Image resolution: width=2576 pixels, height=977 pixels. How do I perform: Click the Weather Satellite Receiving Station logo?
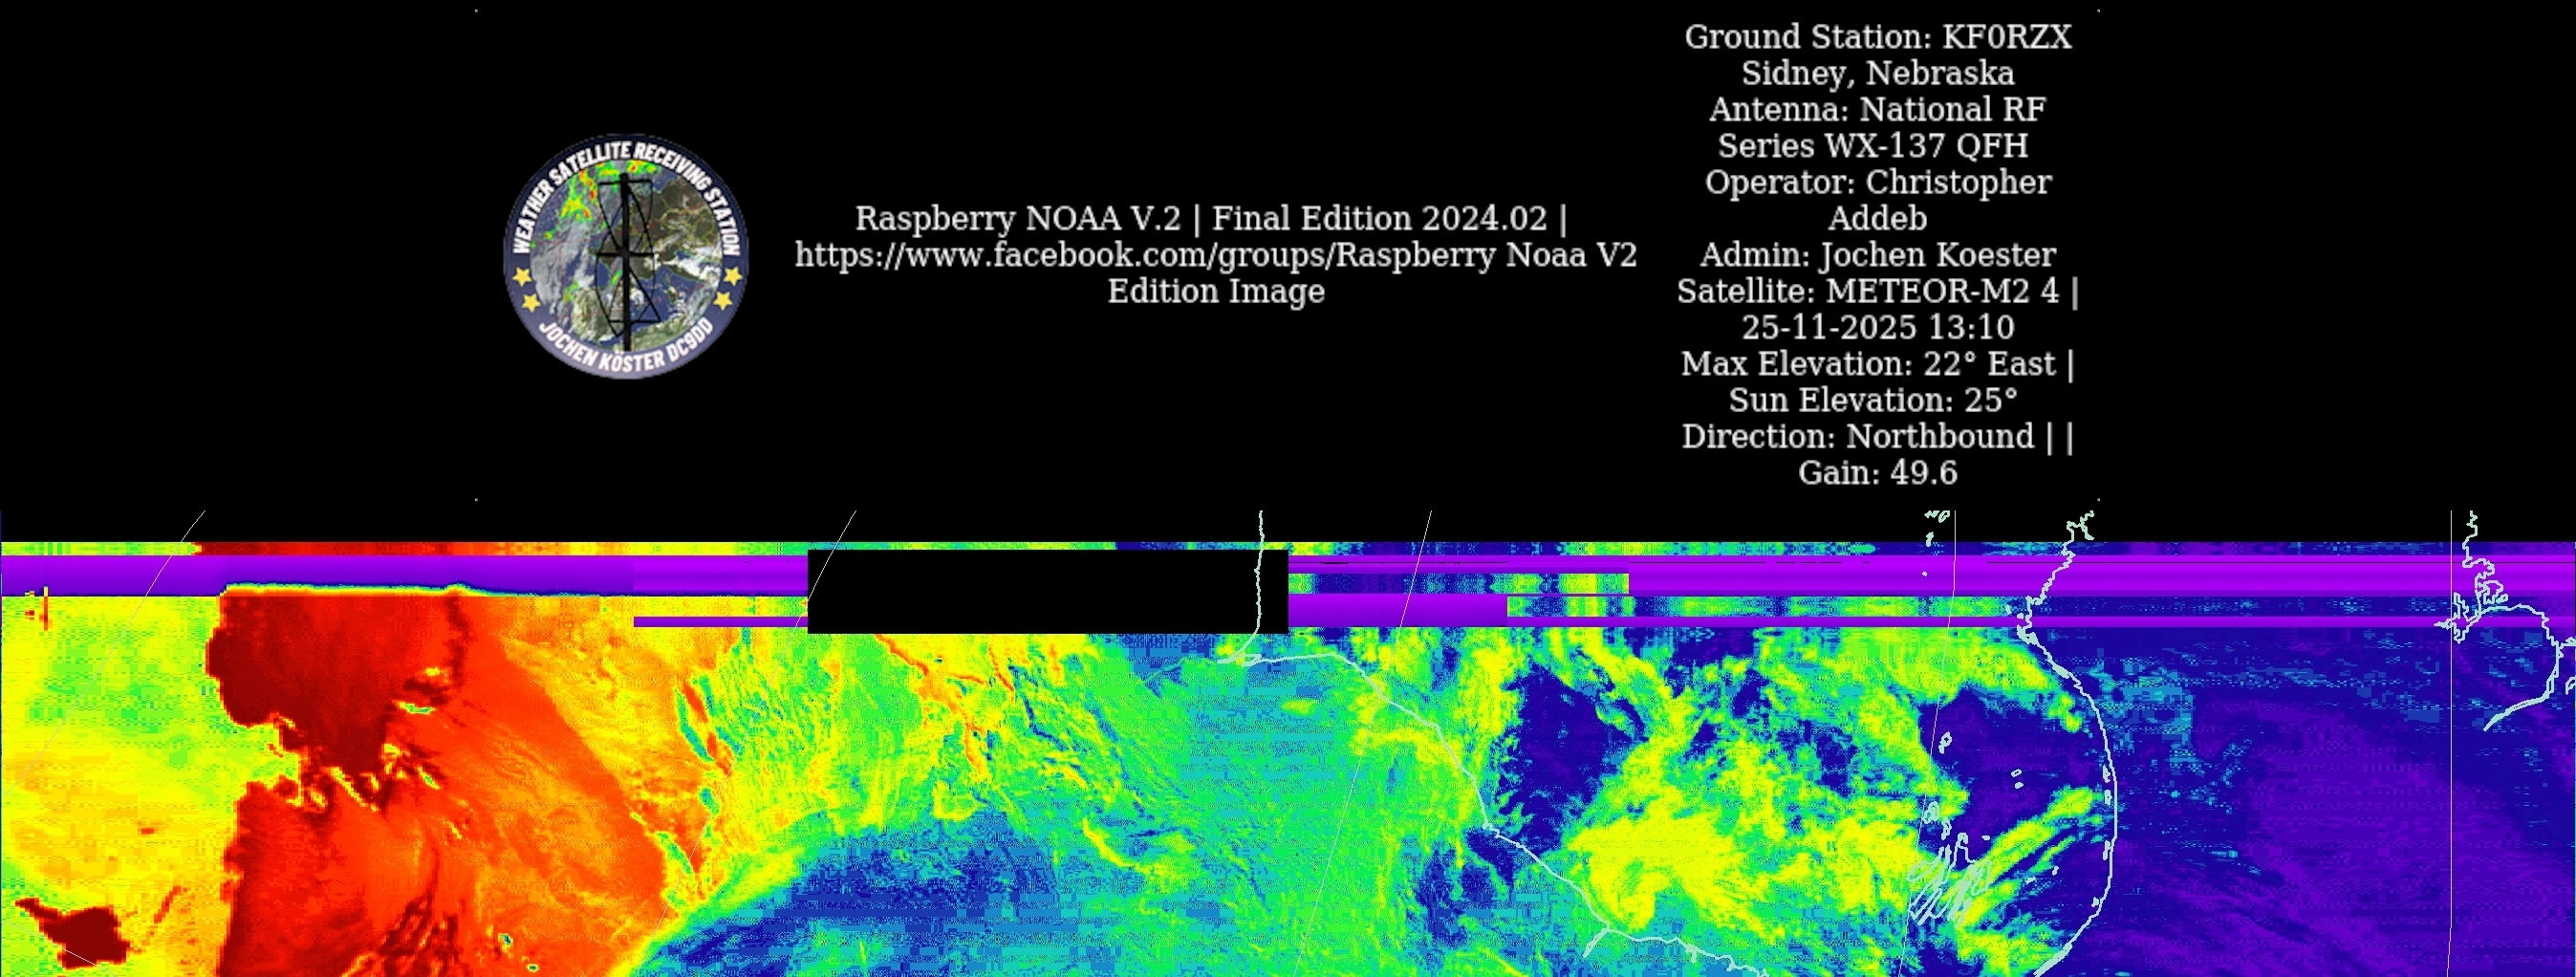coord(626,256)
